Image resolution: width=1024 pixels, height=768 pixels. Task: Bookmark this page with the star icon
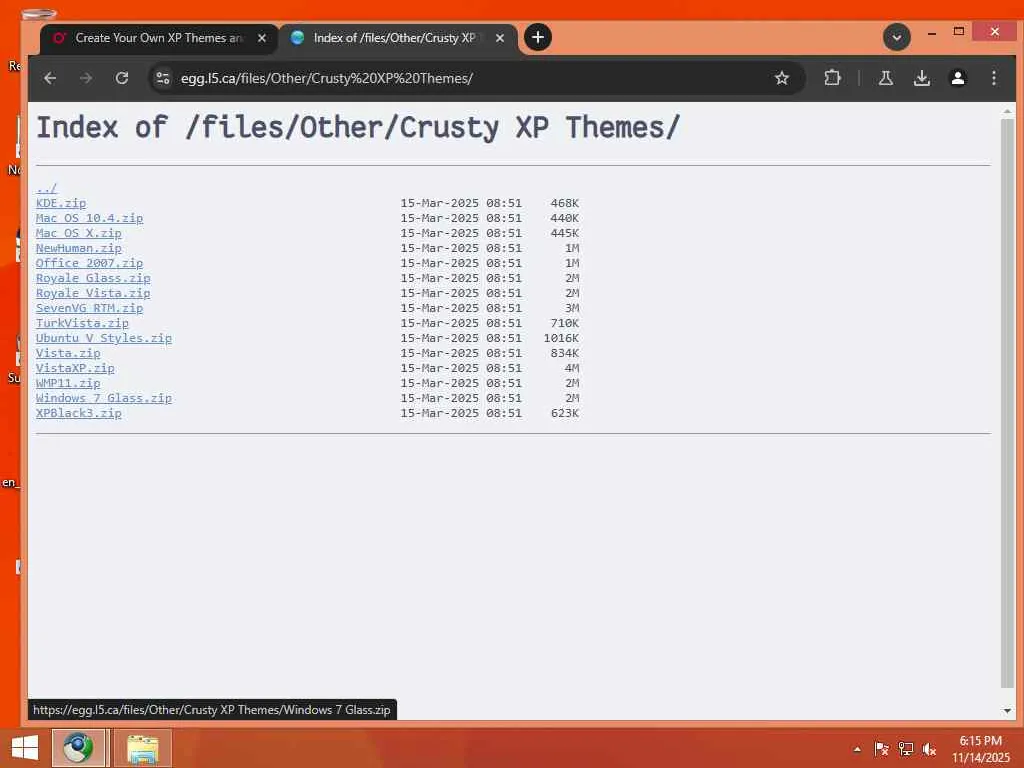[782, 78]
